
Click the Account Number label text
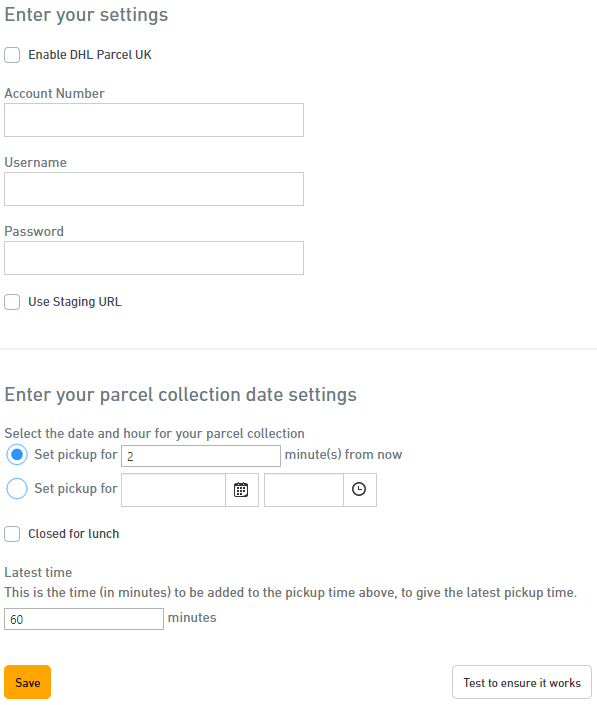tap(54, 93)
